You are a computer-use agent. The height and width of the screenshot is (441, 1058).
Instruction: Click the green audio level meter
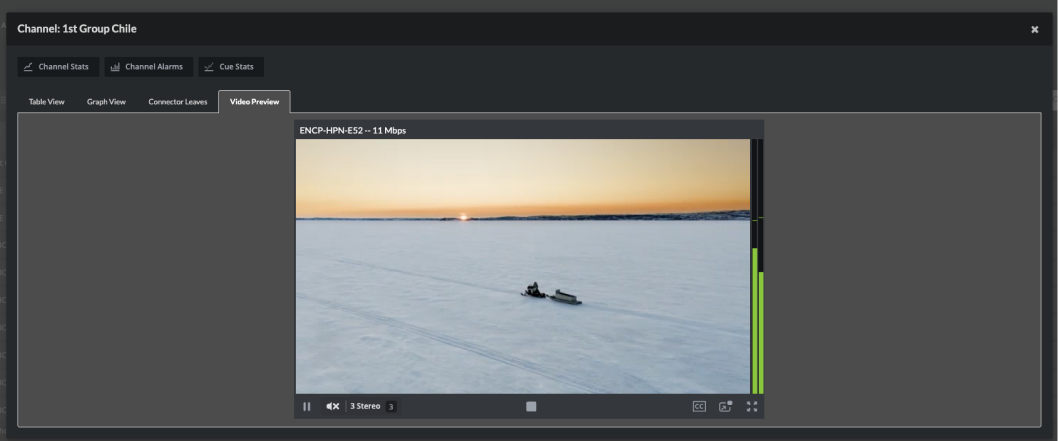(x=758, y=266)
